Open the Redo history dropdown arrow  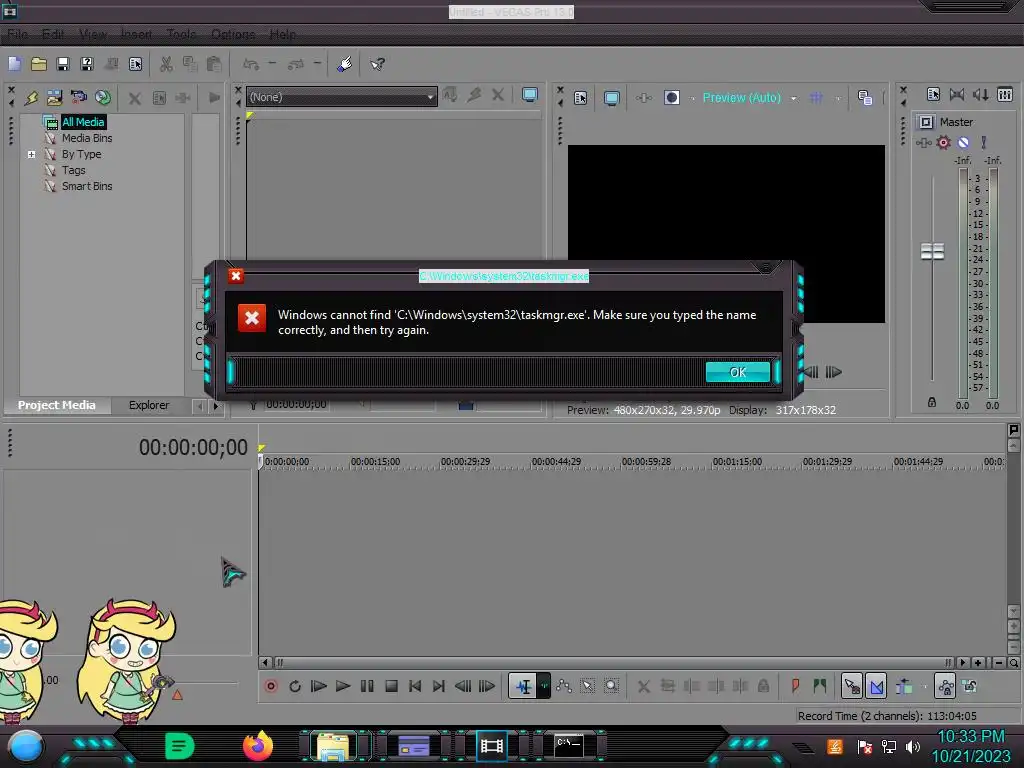click(x=317, y=64)
